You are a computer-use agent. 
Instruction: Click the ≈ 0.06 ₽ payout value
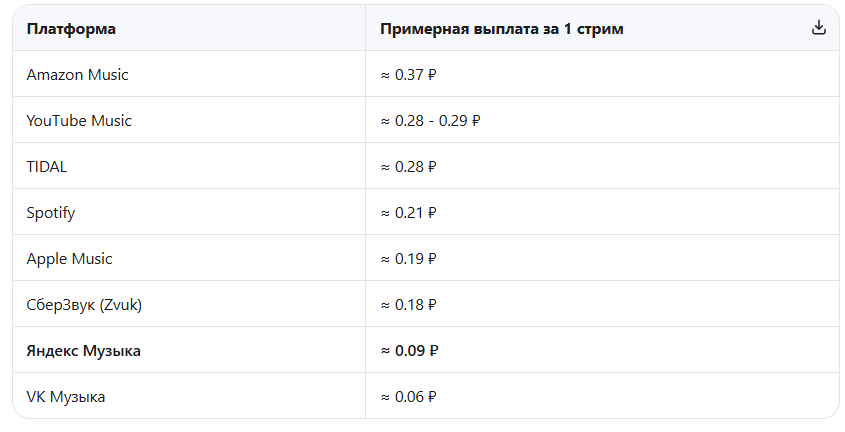(x=408, y=397)
